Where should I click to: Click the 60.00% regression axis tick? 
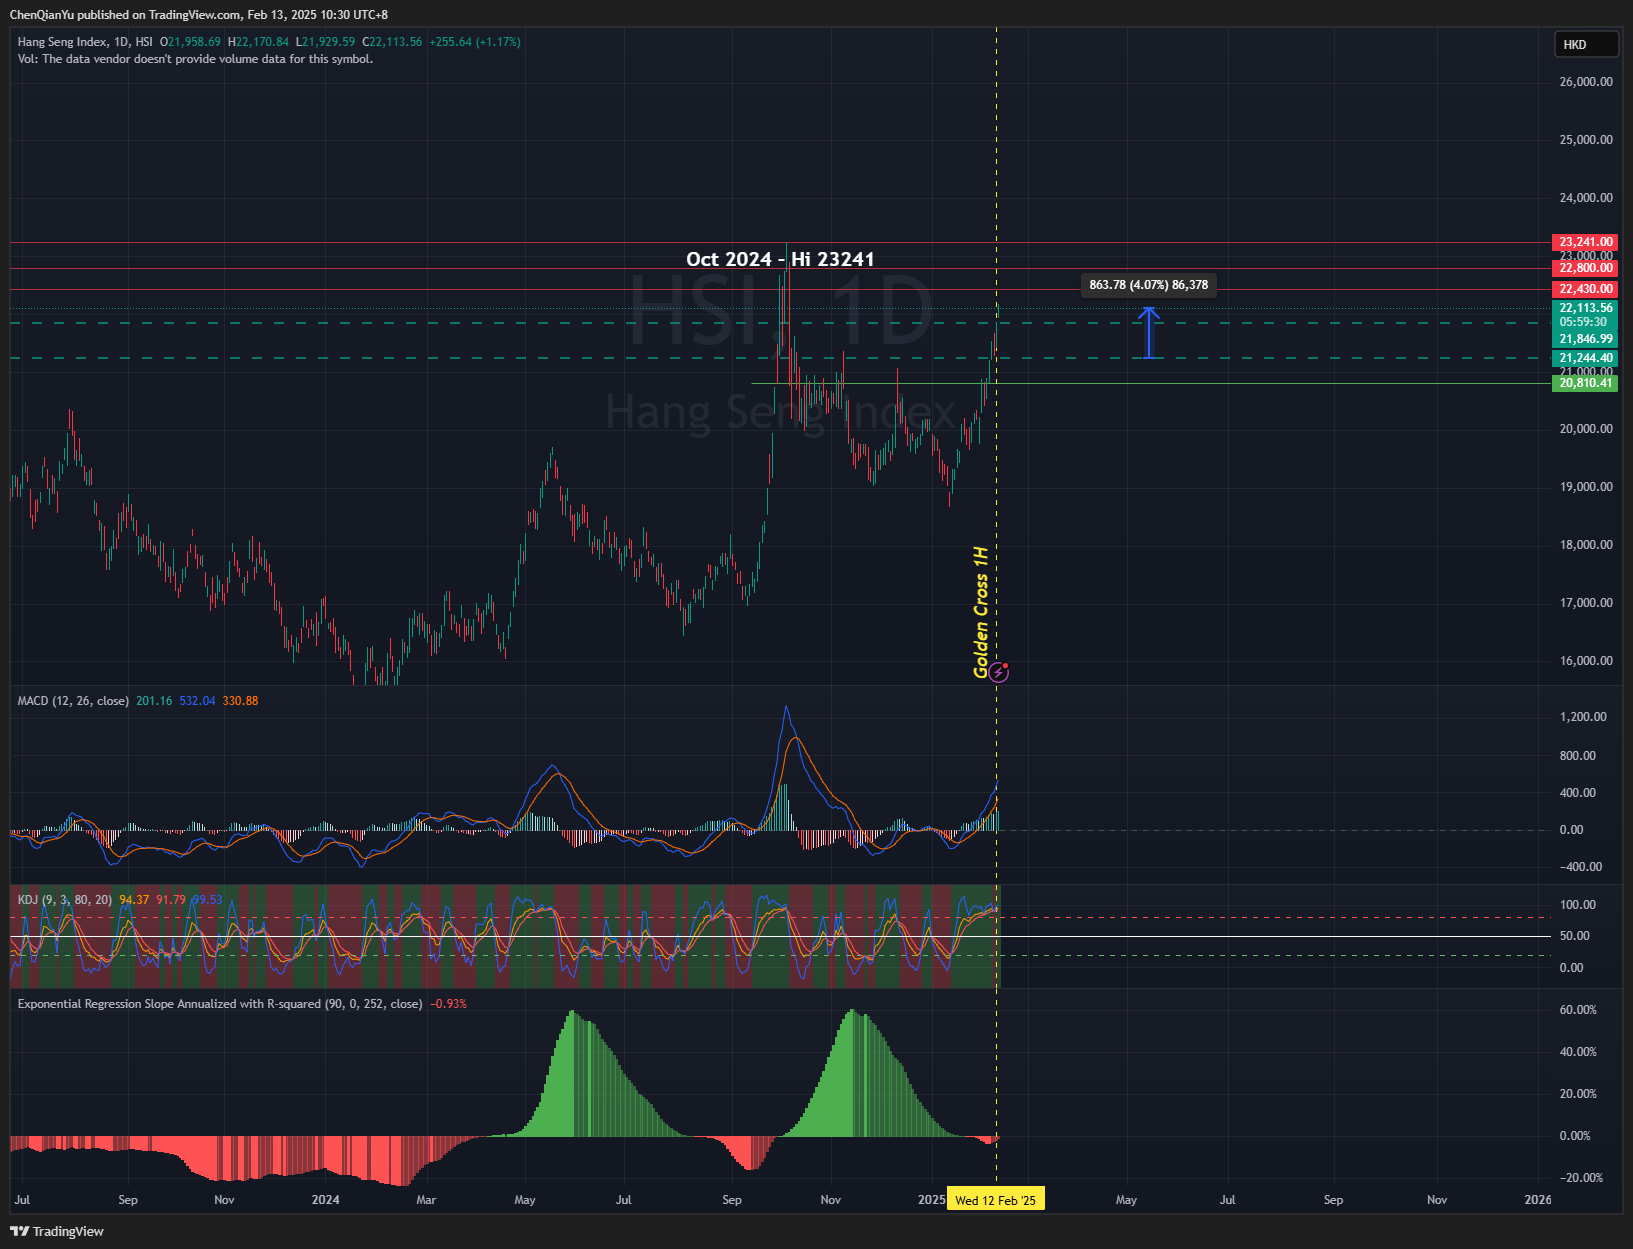pos(1578,1010)
